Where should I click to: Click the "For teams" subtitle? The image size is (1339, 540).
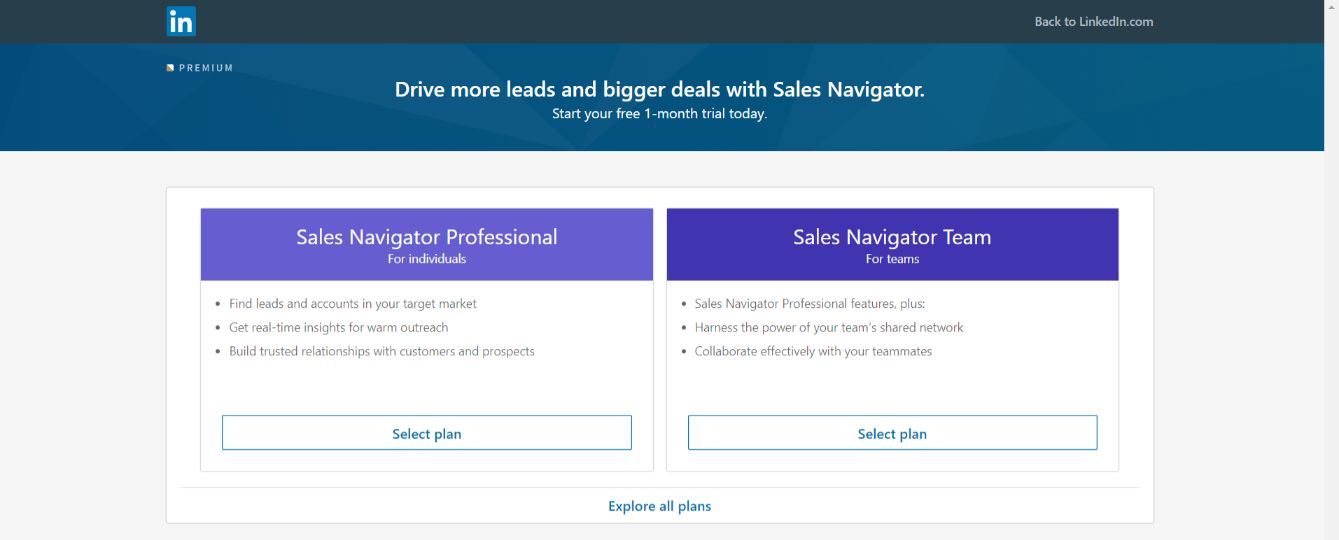pyautogui.click(x=892, y=259)
